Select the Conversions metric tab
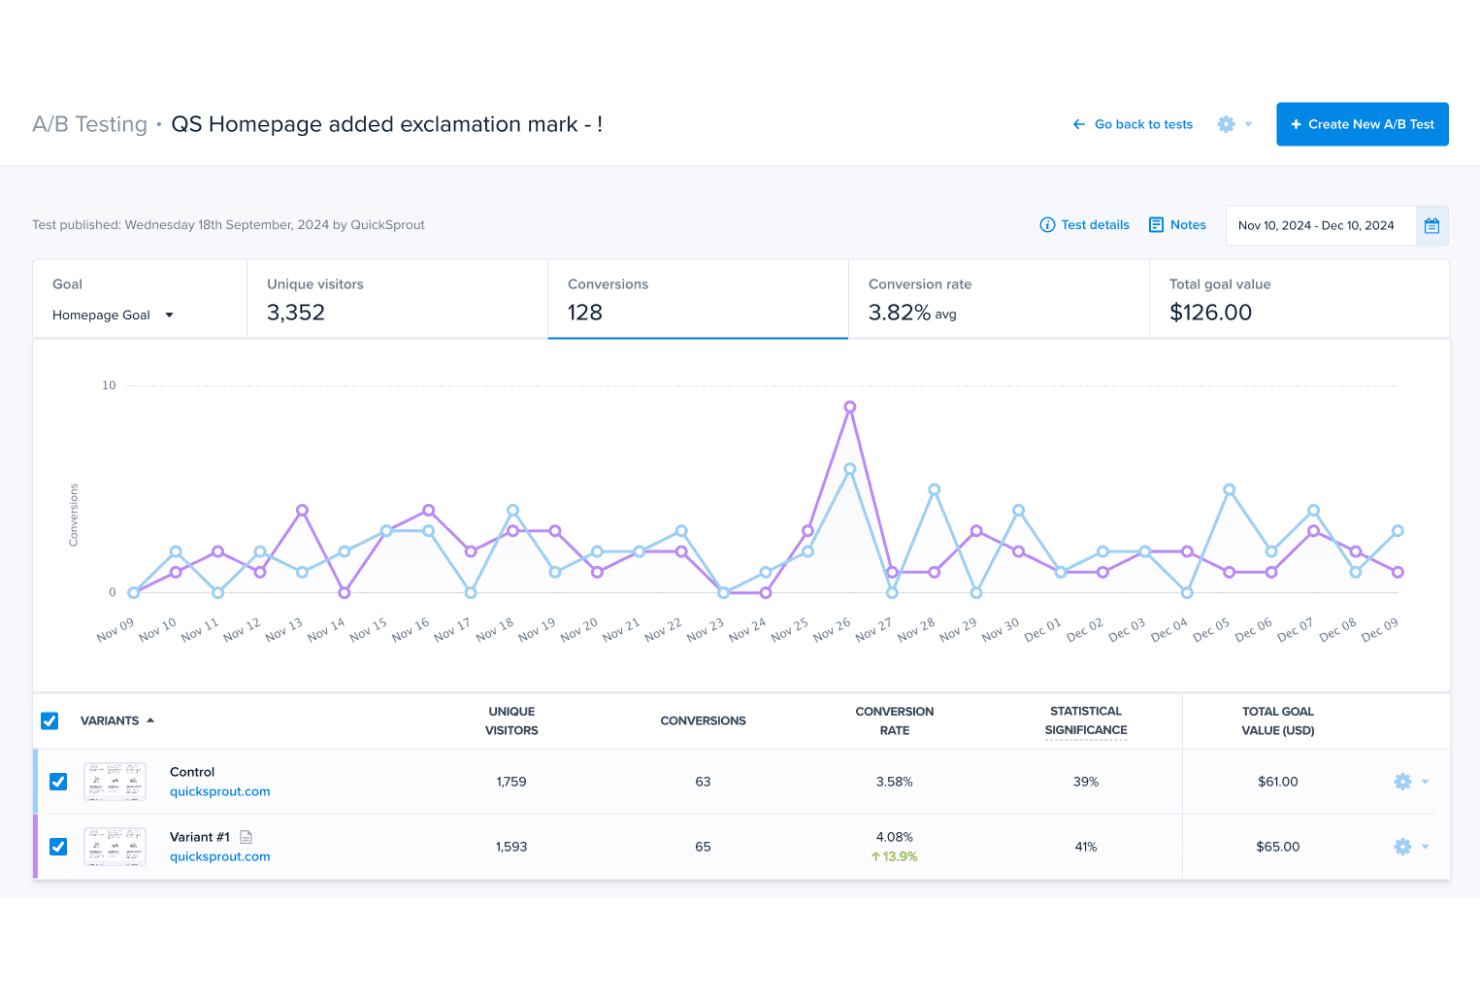The height and width of the screenshot is (987, 1480). click(x=698, y=299)
